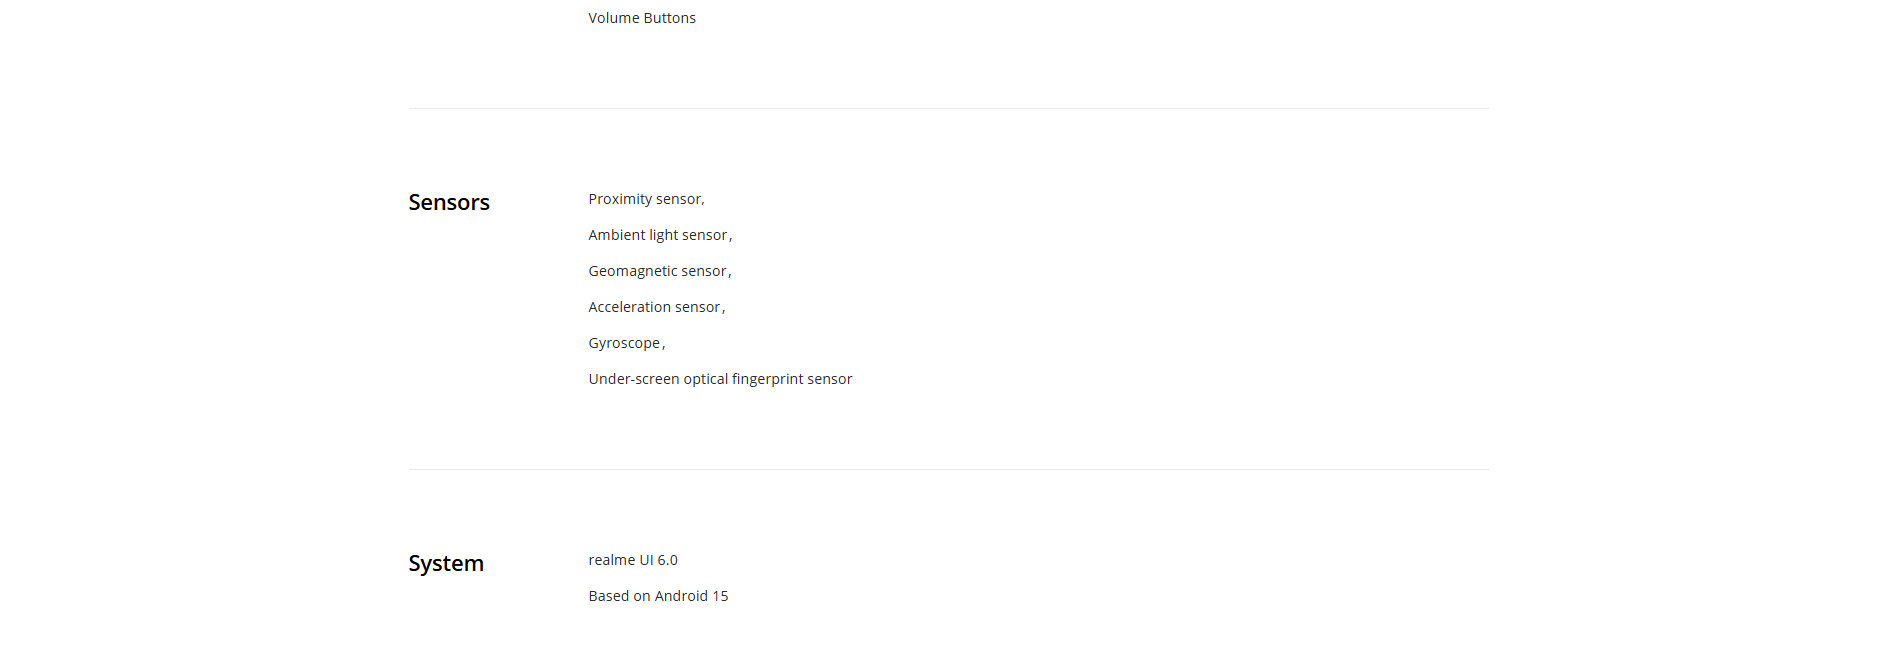Select the System section heading

point(446,563)
